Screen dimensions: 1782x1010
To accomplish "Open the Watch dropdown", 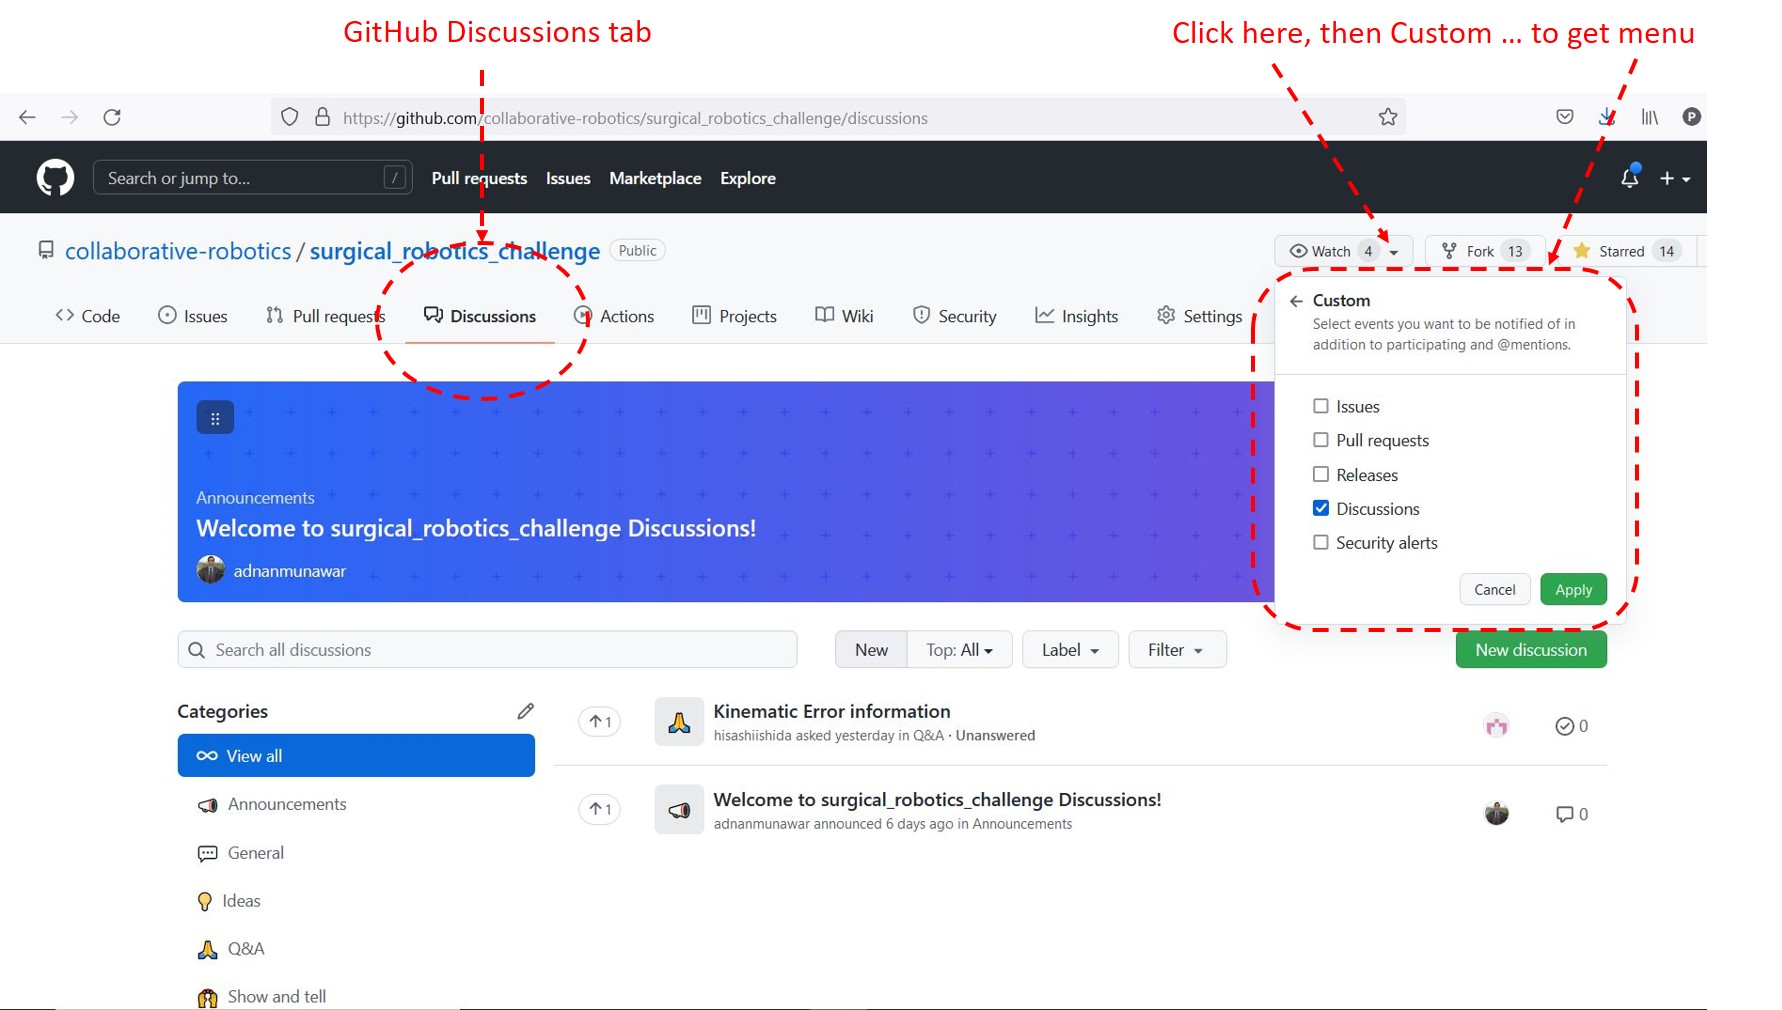I will point(1343,251).
